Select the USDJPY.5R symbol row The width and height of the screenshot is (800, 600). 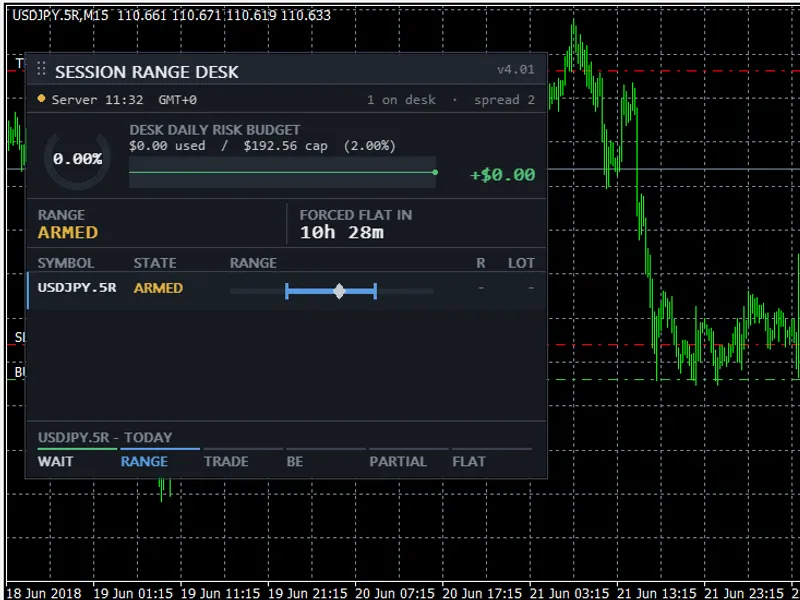(286, 291)
